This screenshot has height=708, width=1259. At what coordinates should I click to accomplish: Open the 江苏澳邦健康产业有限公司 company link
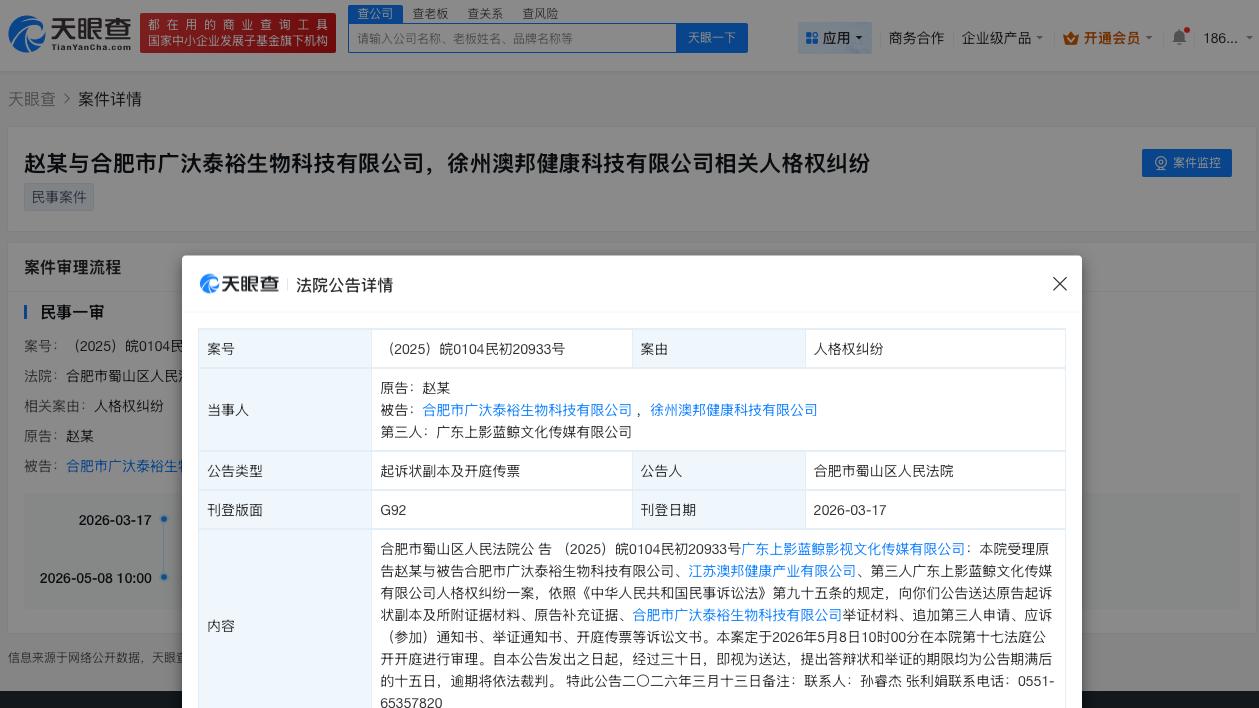pyautogui.click(x=771, y=571)
